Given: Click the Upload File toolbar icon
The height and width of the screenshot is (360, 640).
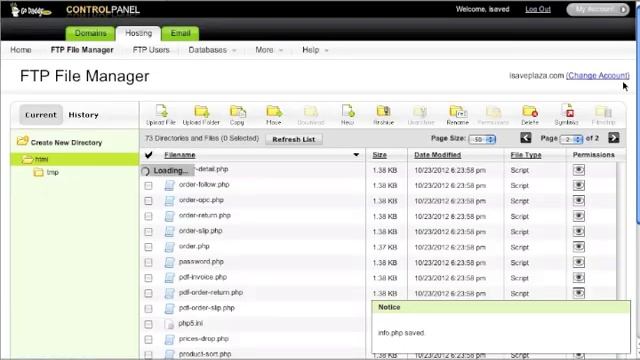Looking at the screenshot, I should click(x=161, y=111).
